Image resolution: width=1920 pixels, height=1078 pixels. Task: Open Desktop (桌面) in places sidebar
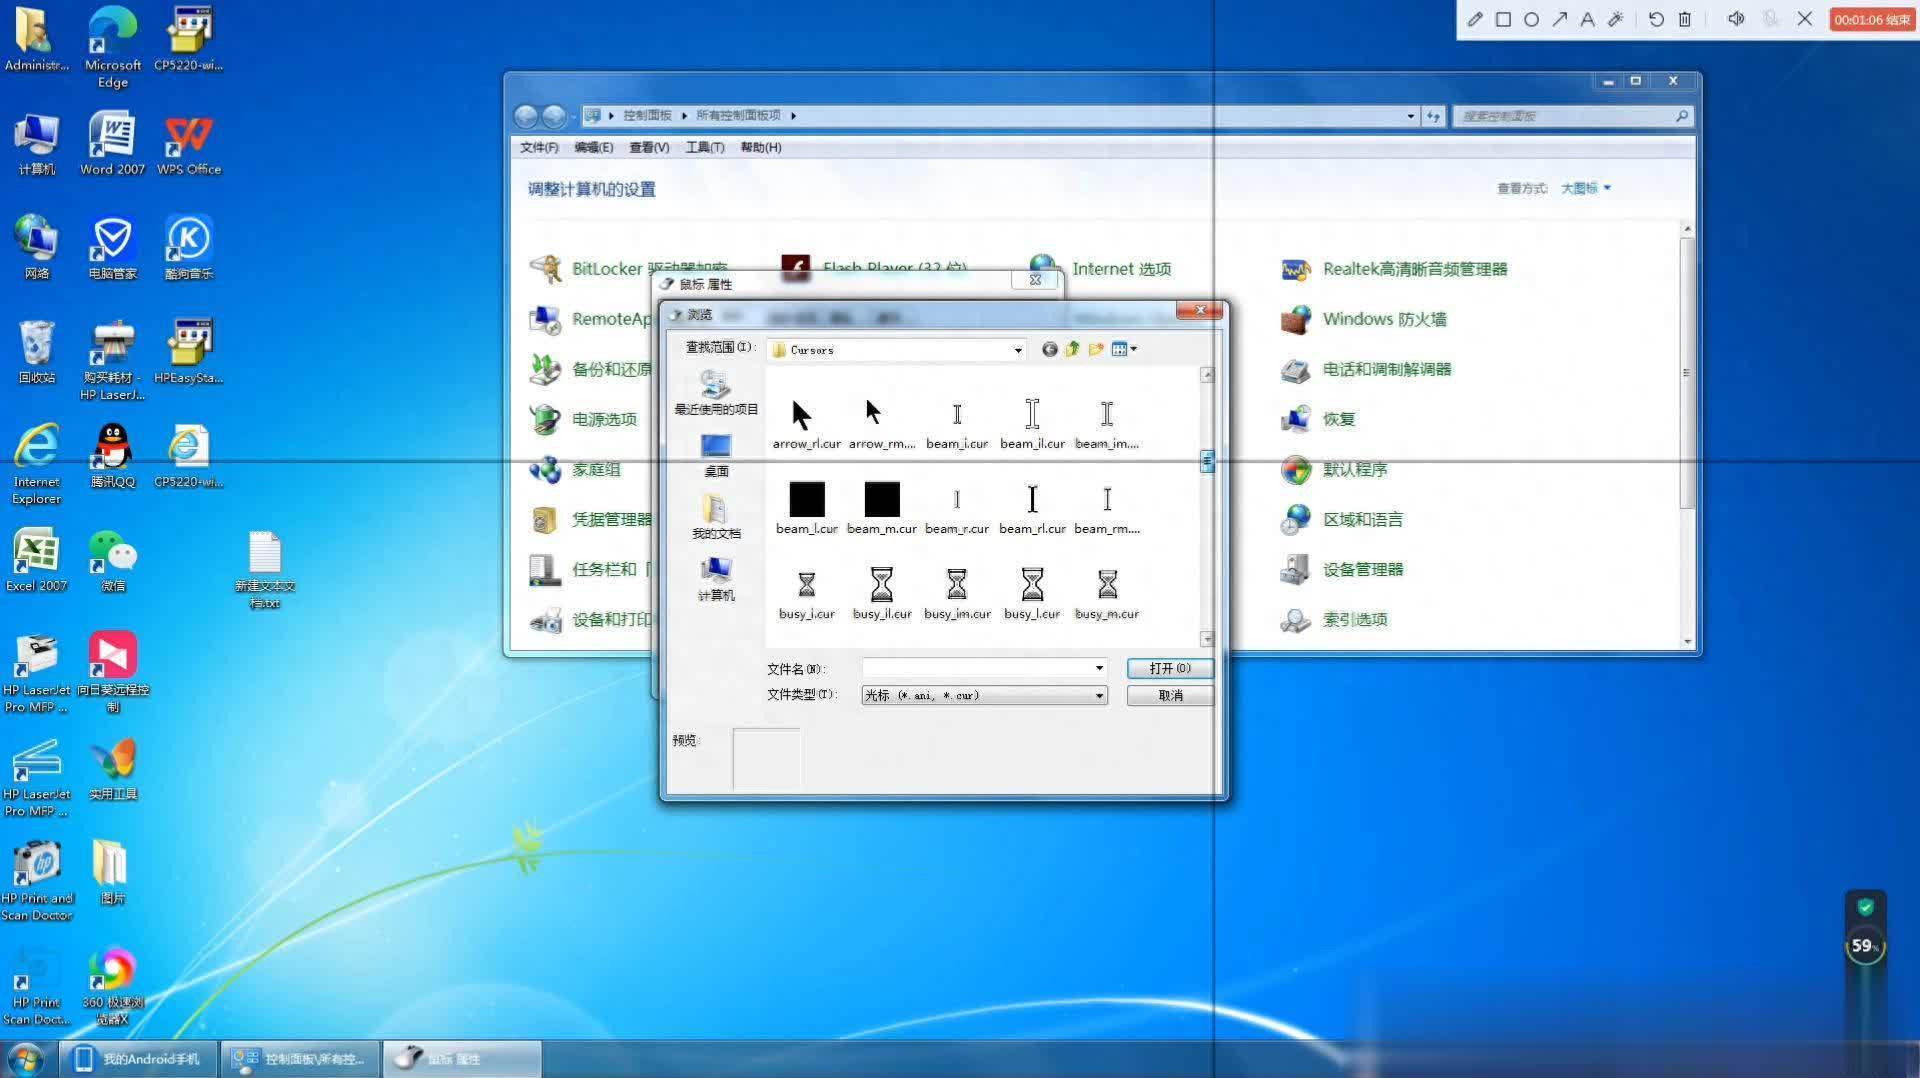(x=716, y=454)
